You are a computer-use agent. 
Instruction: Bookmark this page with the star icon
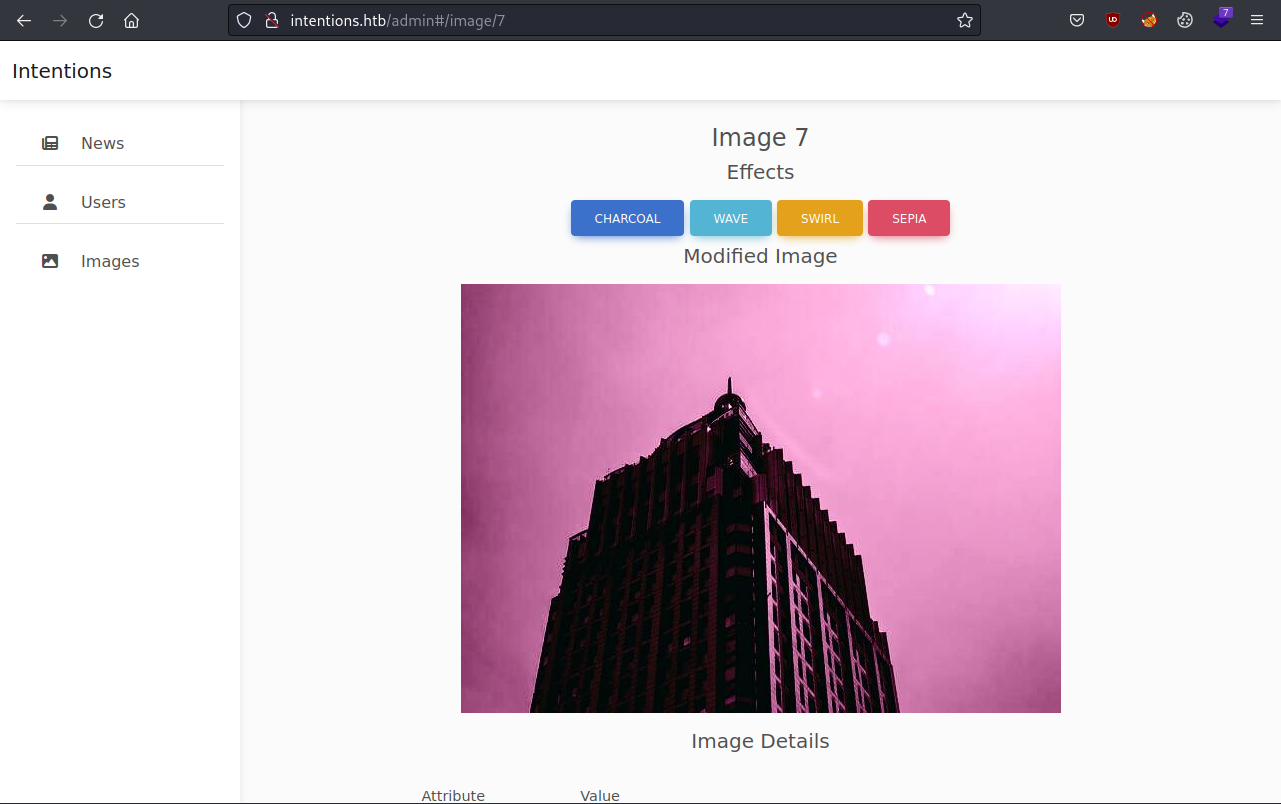(965, 20)
